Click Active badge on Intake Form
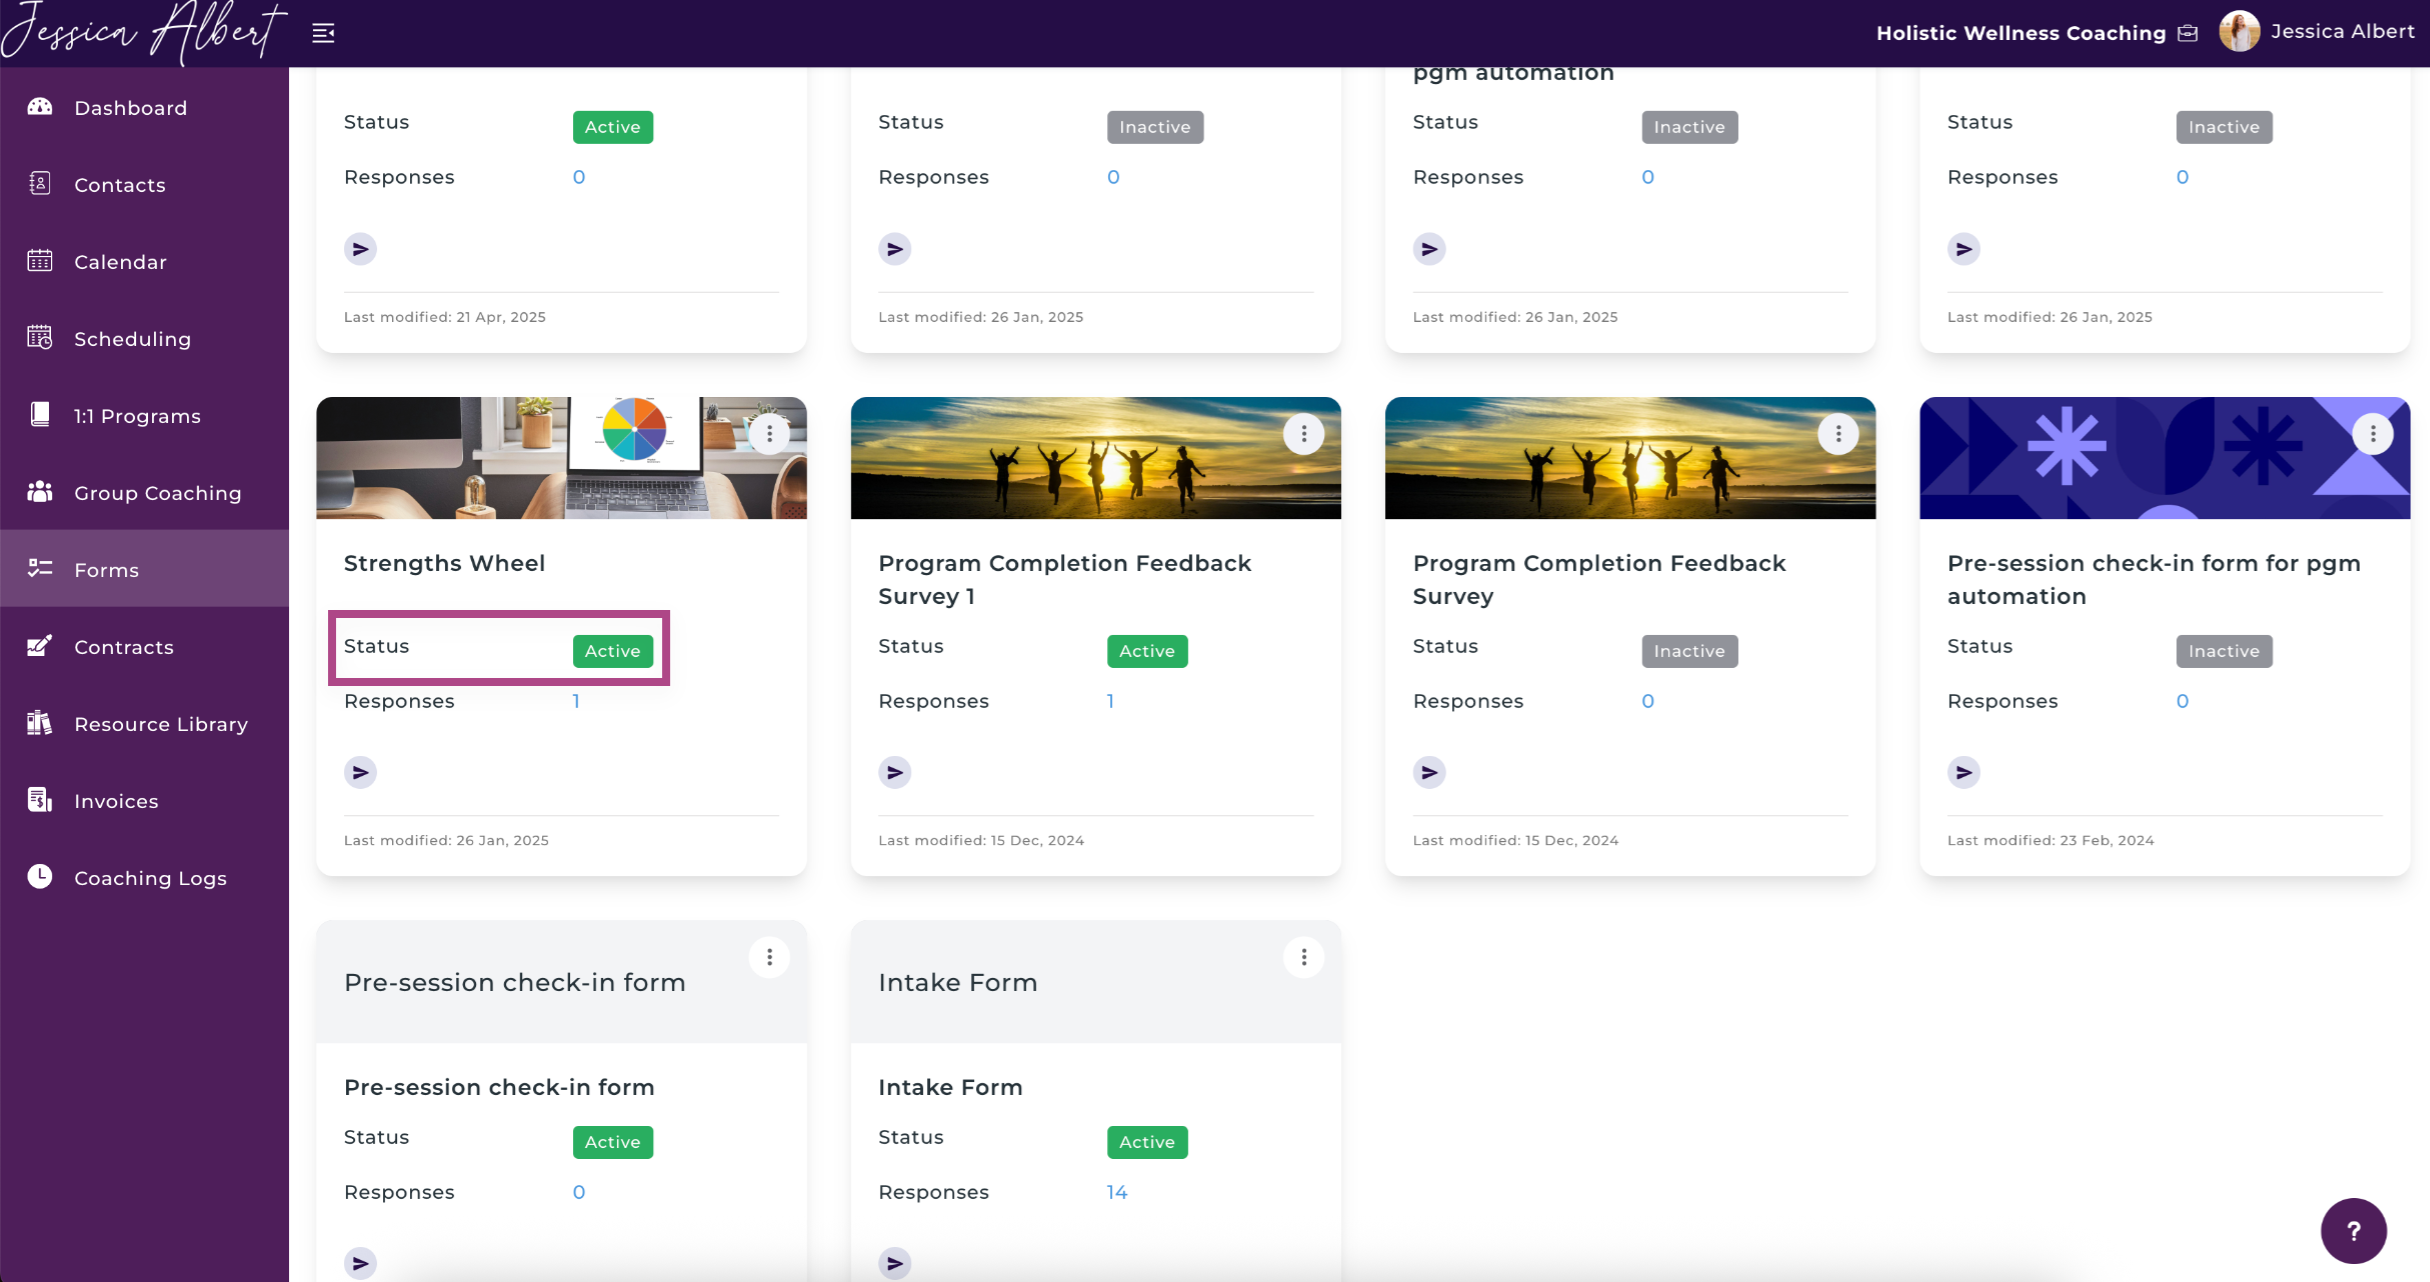The image size is (2430, 1282). tap(1147, 1142)
